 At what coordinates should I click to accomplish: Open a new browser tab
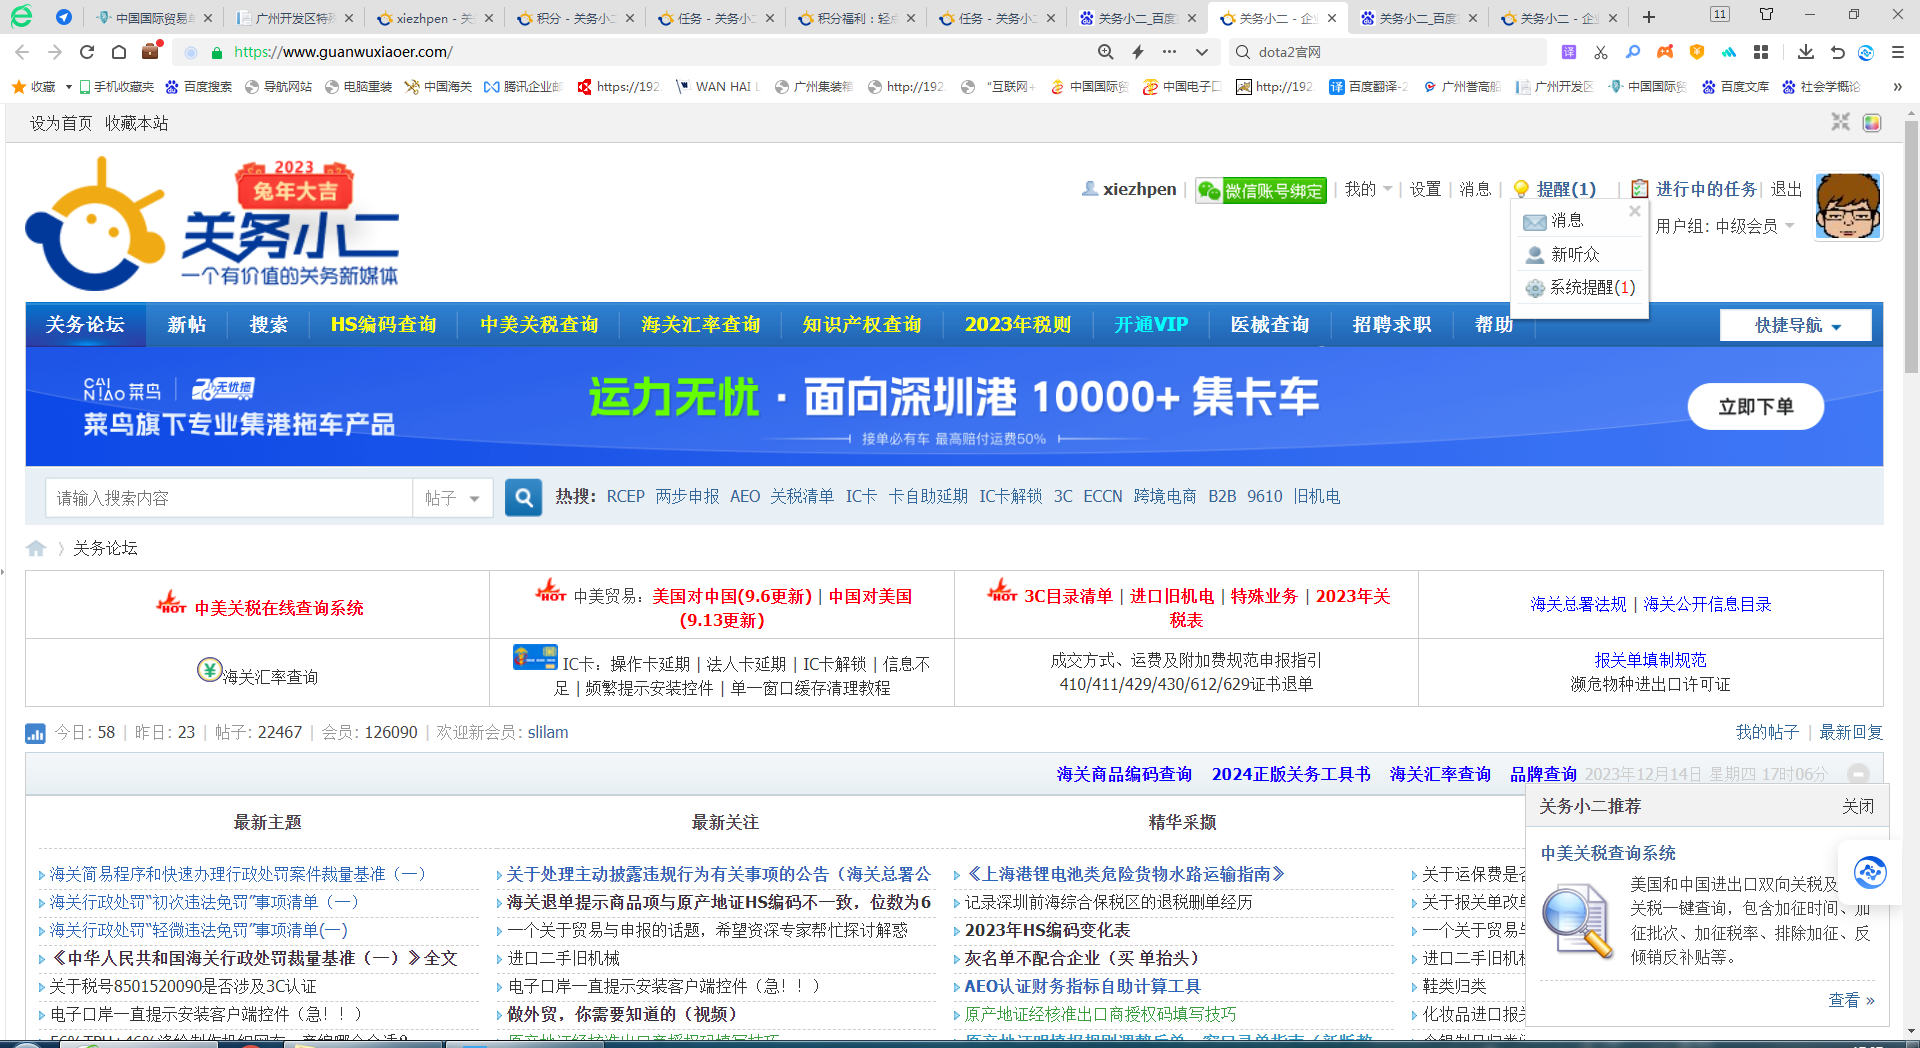click(x=1649, y=17)
